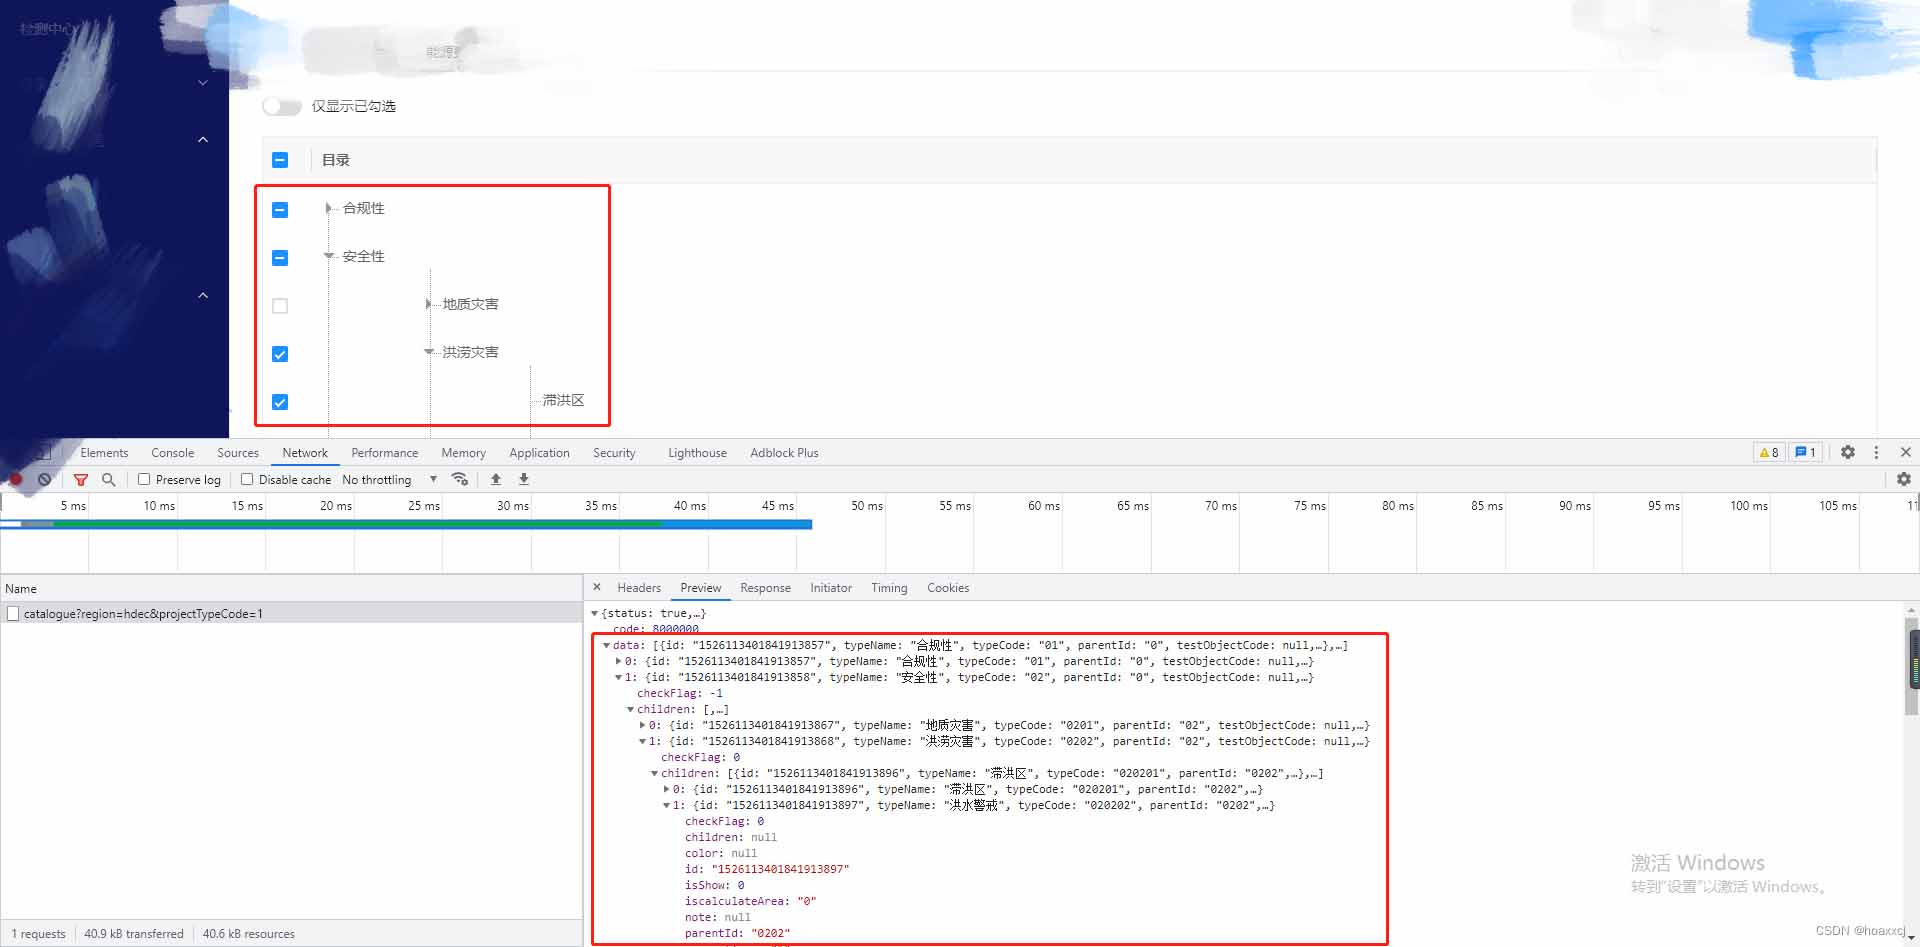Click the import HAR upload arrow
This screenshot has height=947, width=1920.
(496, 479)
